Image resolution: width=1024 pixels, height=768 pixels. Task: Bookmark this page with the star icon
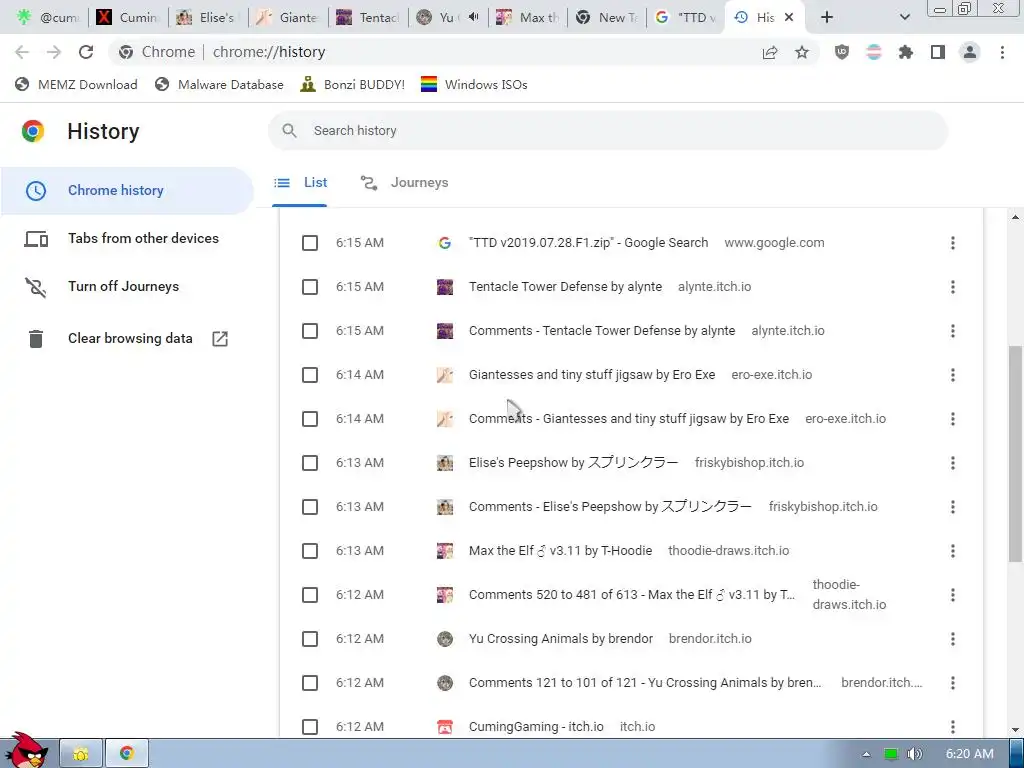[x=802, y=52]
